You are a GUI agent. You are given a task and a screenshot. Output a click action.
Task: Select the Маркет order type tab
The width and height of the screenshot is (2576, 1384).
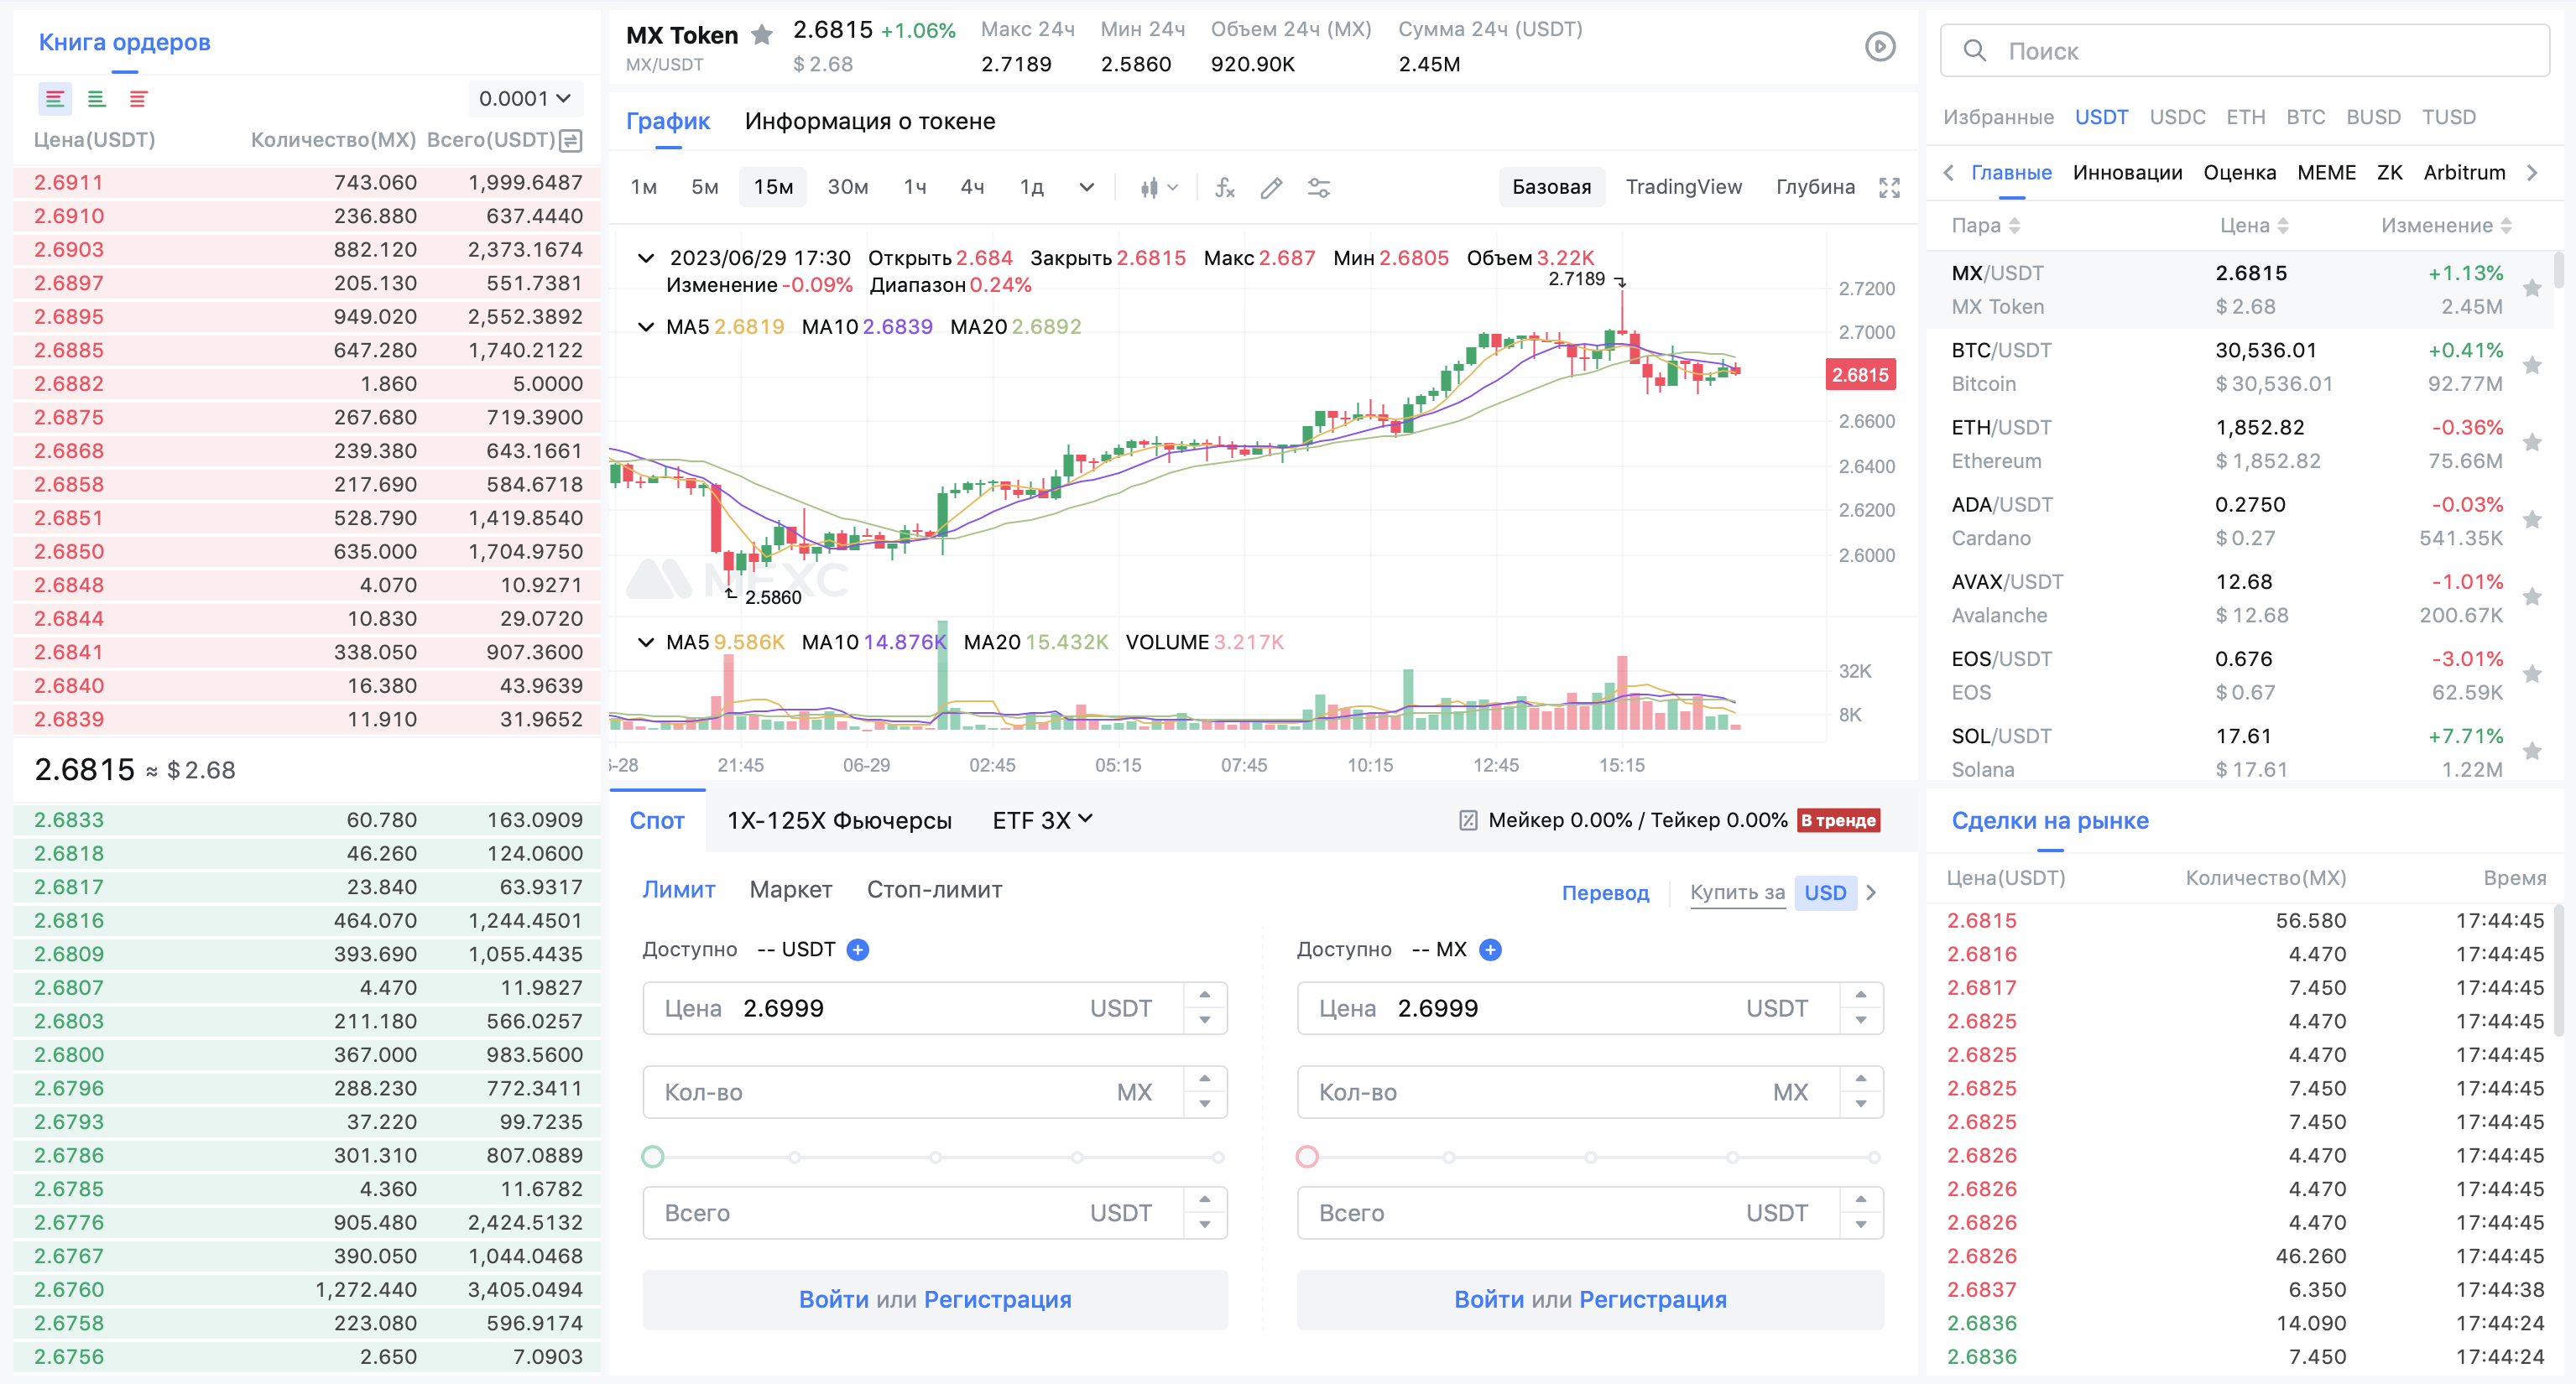coord(790,889)
